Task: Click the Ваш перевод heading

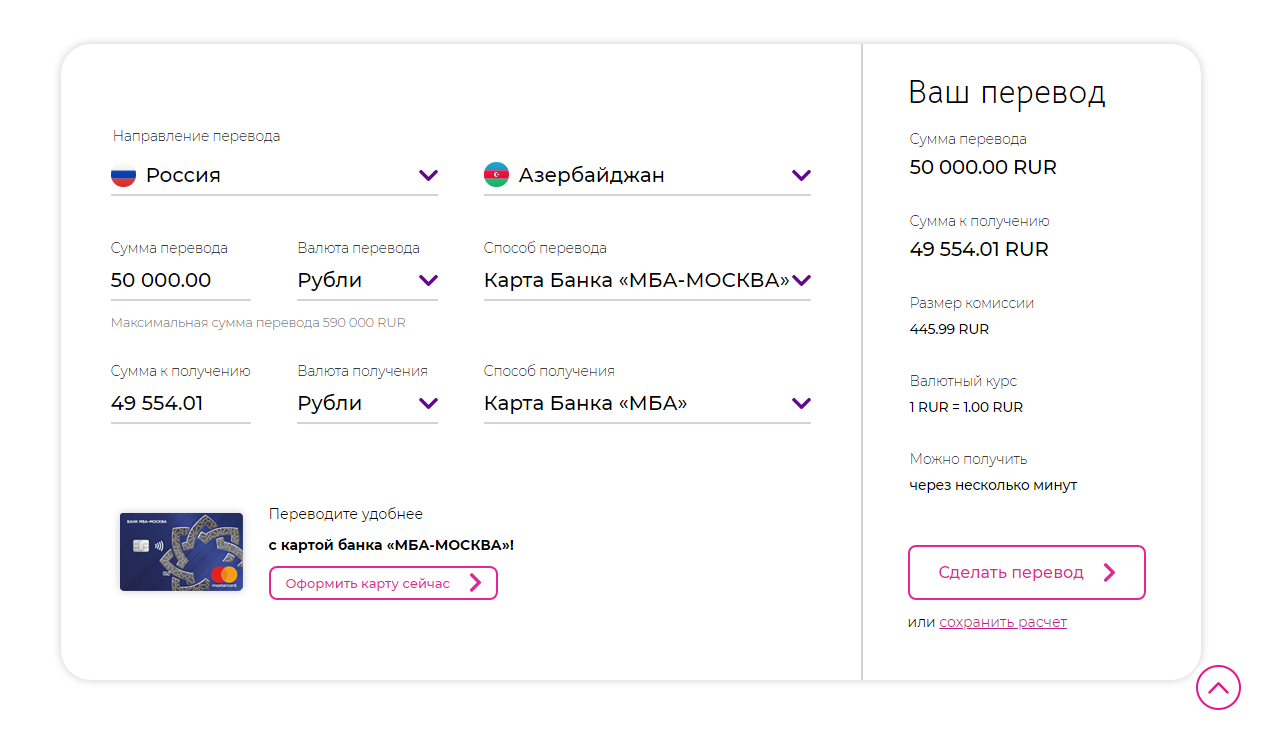Action: tap(1007, 93)
